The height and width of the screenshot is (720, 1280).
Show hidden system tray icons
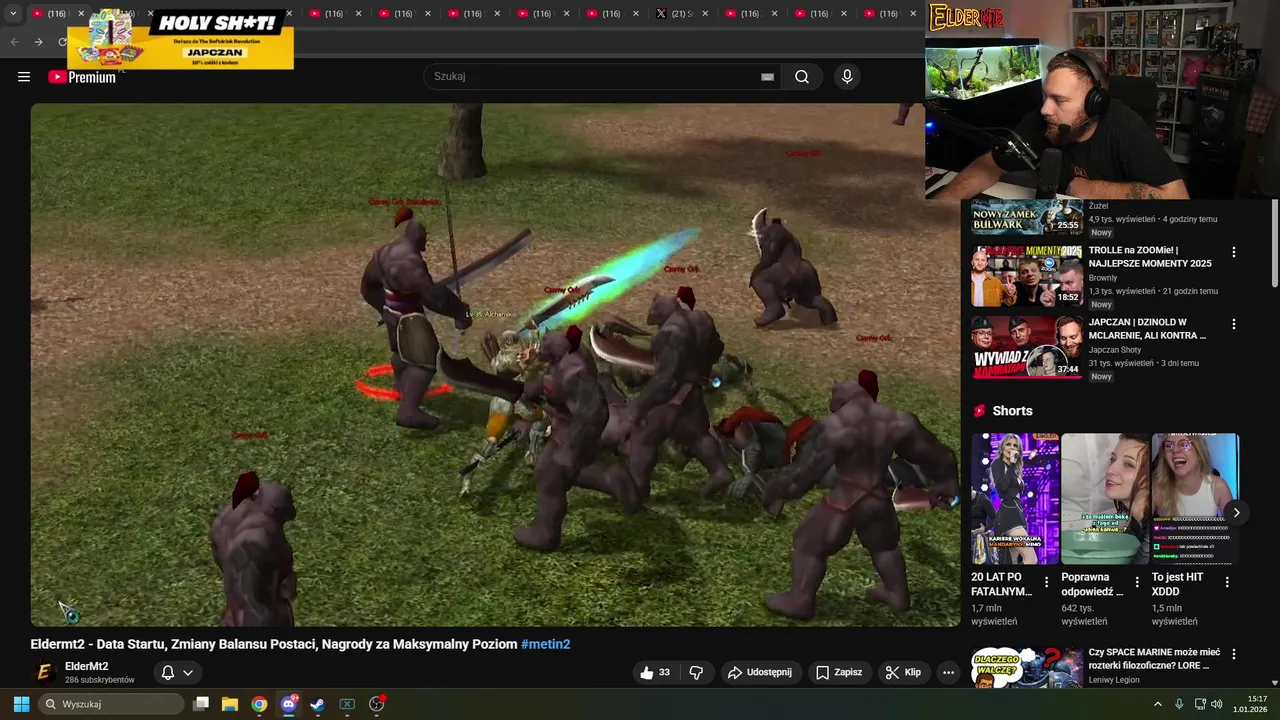click(x=1158, y=704)
